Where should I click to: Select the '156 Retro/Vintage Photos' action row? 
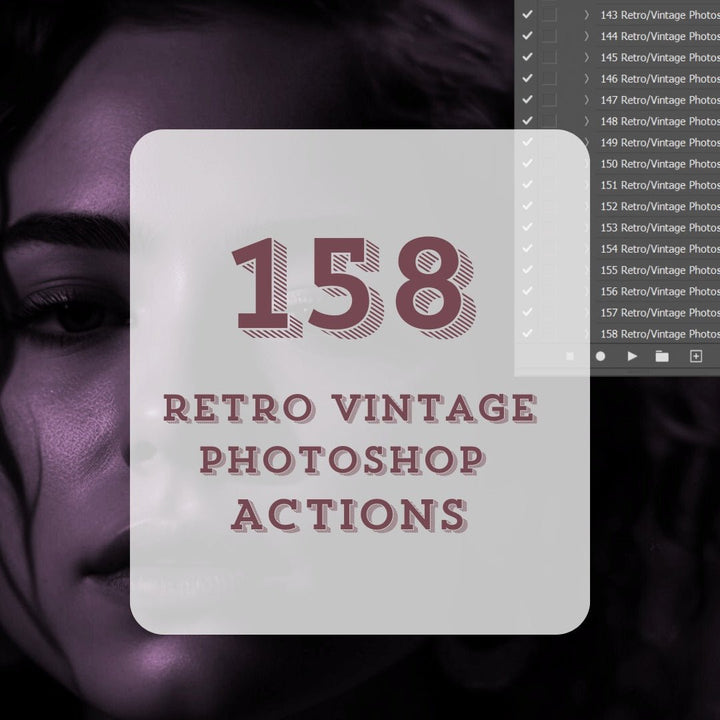(x=658, y=291)
